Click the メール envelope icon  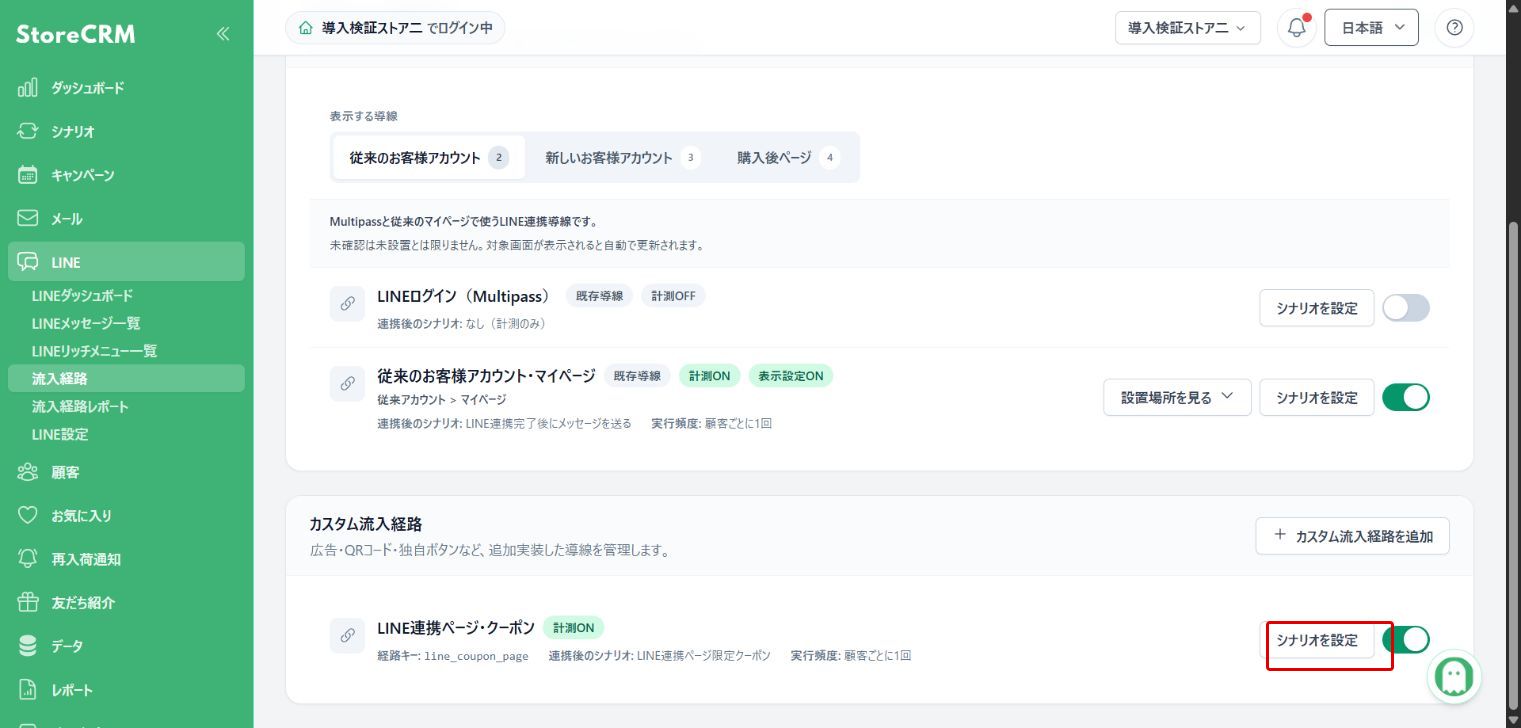(x=28, y=218)
